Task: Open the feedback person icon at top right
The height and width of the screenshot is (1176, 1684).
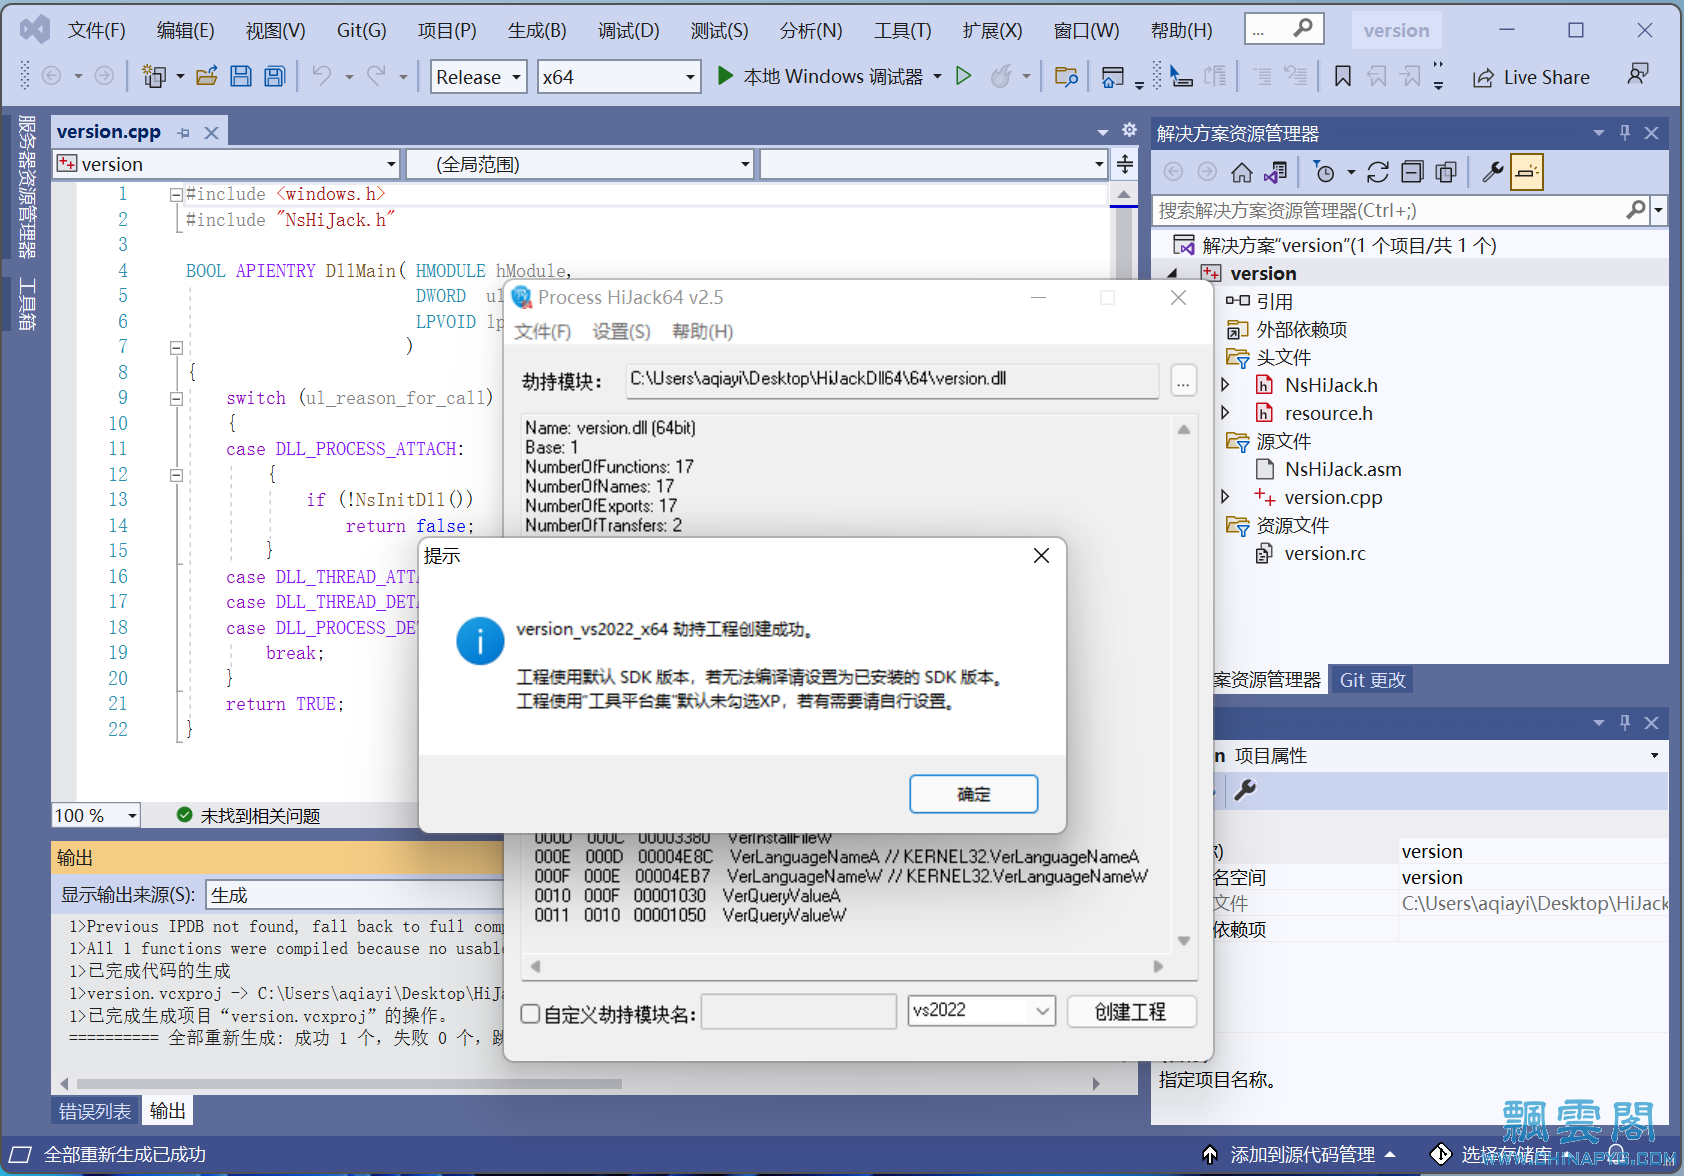Action: tap(1638, 74)
